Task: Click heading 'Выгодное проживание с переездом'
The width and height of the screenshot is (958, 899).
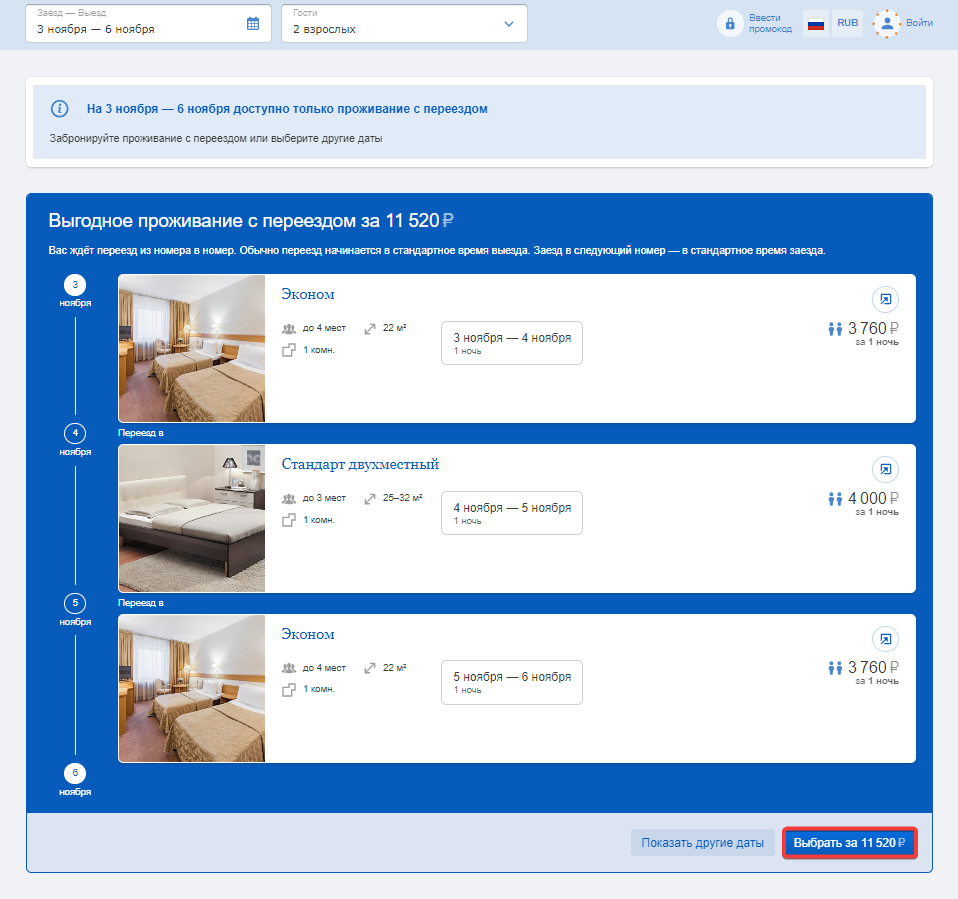Action: click(x=205, y=221)
